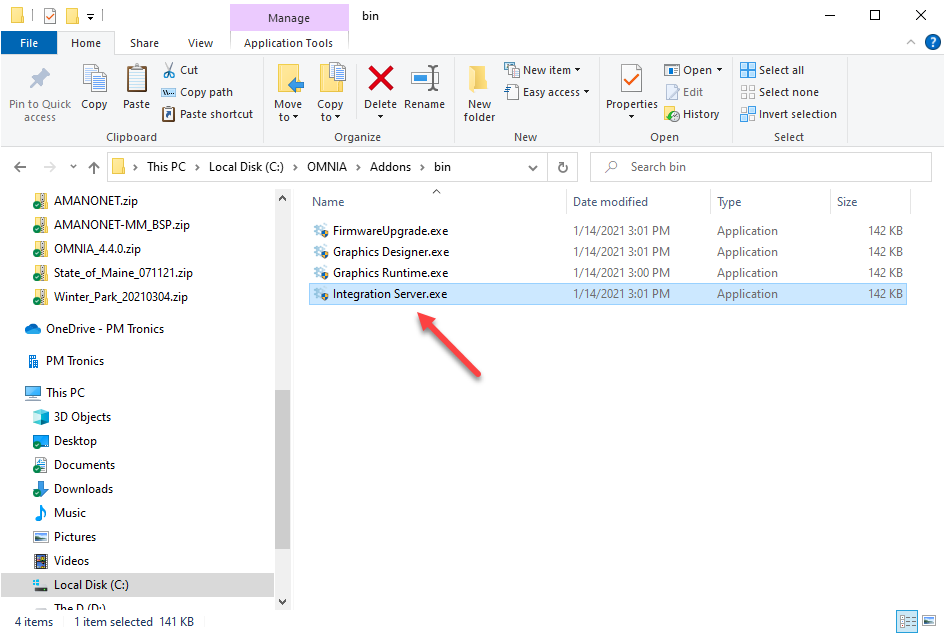
Task: Open the Application Tools tab
Action: [289, 43]
